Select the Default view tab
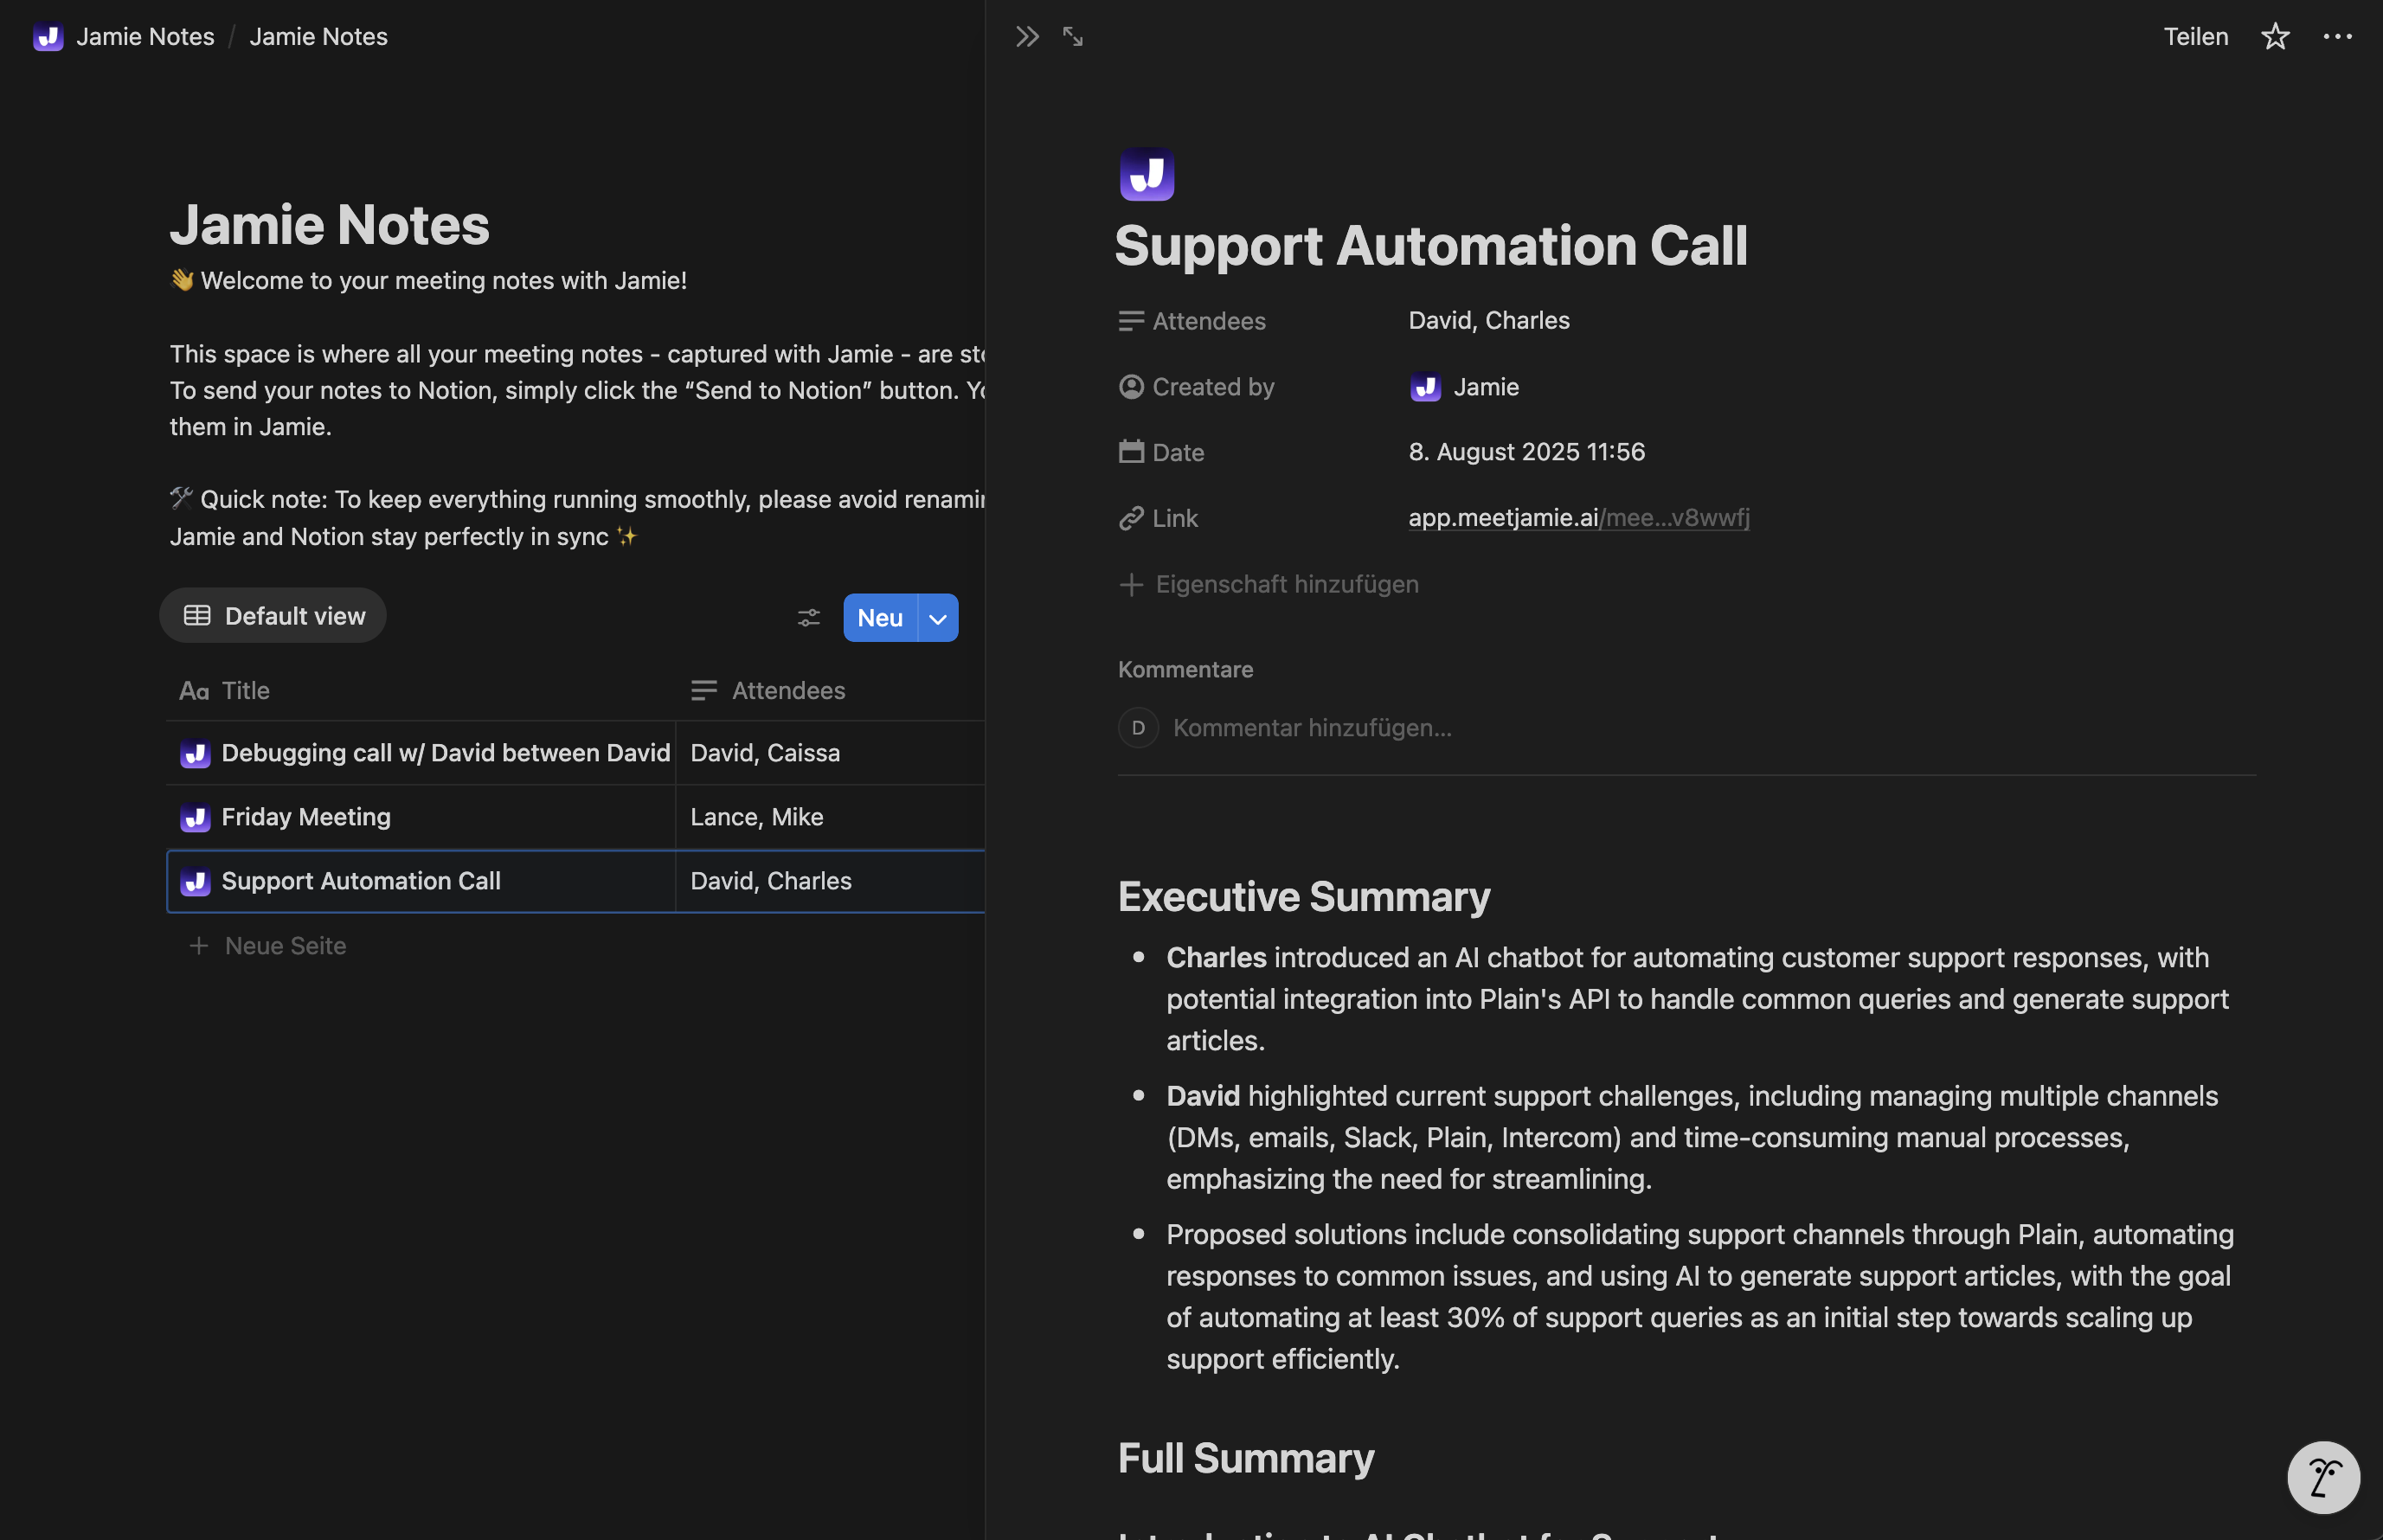2383x1540 pixels. 273,616
